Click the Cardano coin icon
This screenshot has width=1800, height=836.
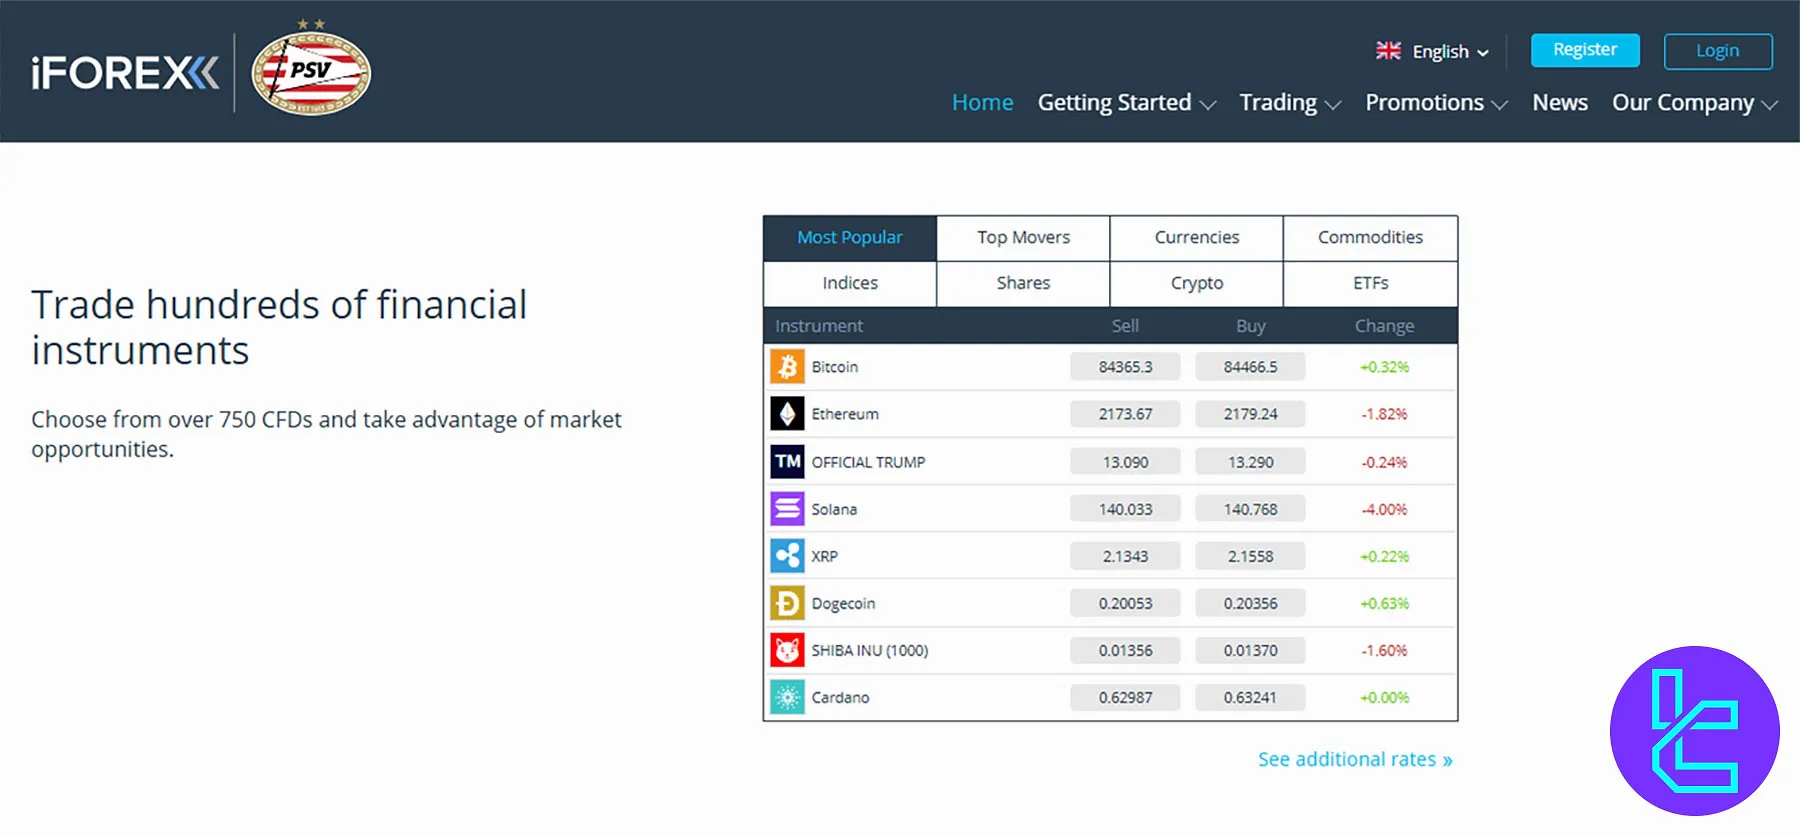point(787,697)
